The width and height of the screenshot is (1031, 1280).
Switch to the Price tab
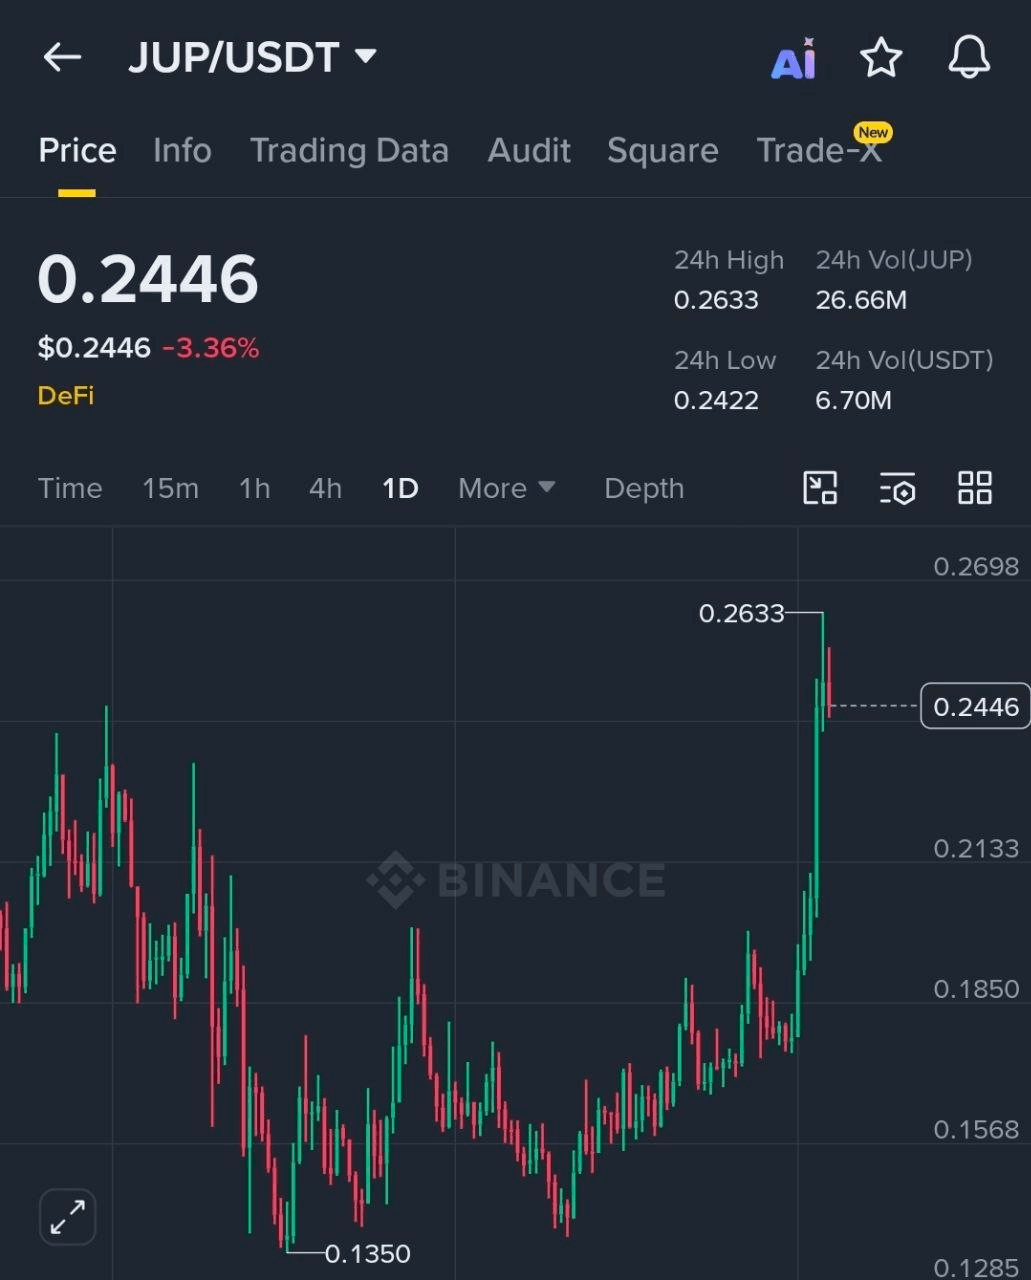click(77, 151)
